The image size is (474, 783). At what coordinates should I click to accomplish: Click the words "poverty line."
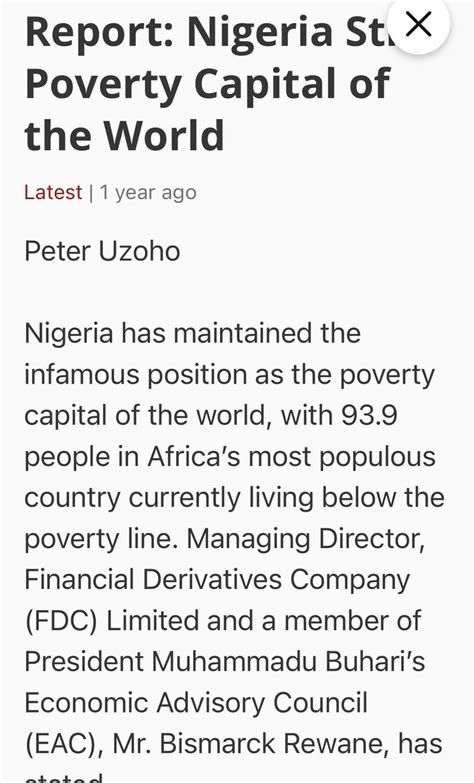(101, 539)
